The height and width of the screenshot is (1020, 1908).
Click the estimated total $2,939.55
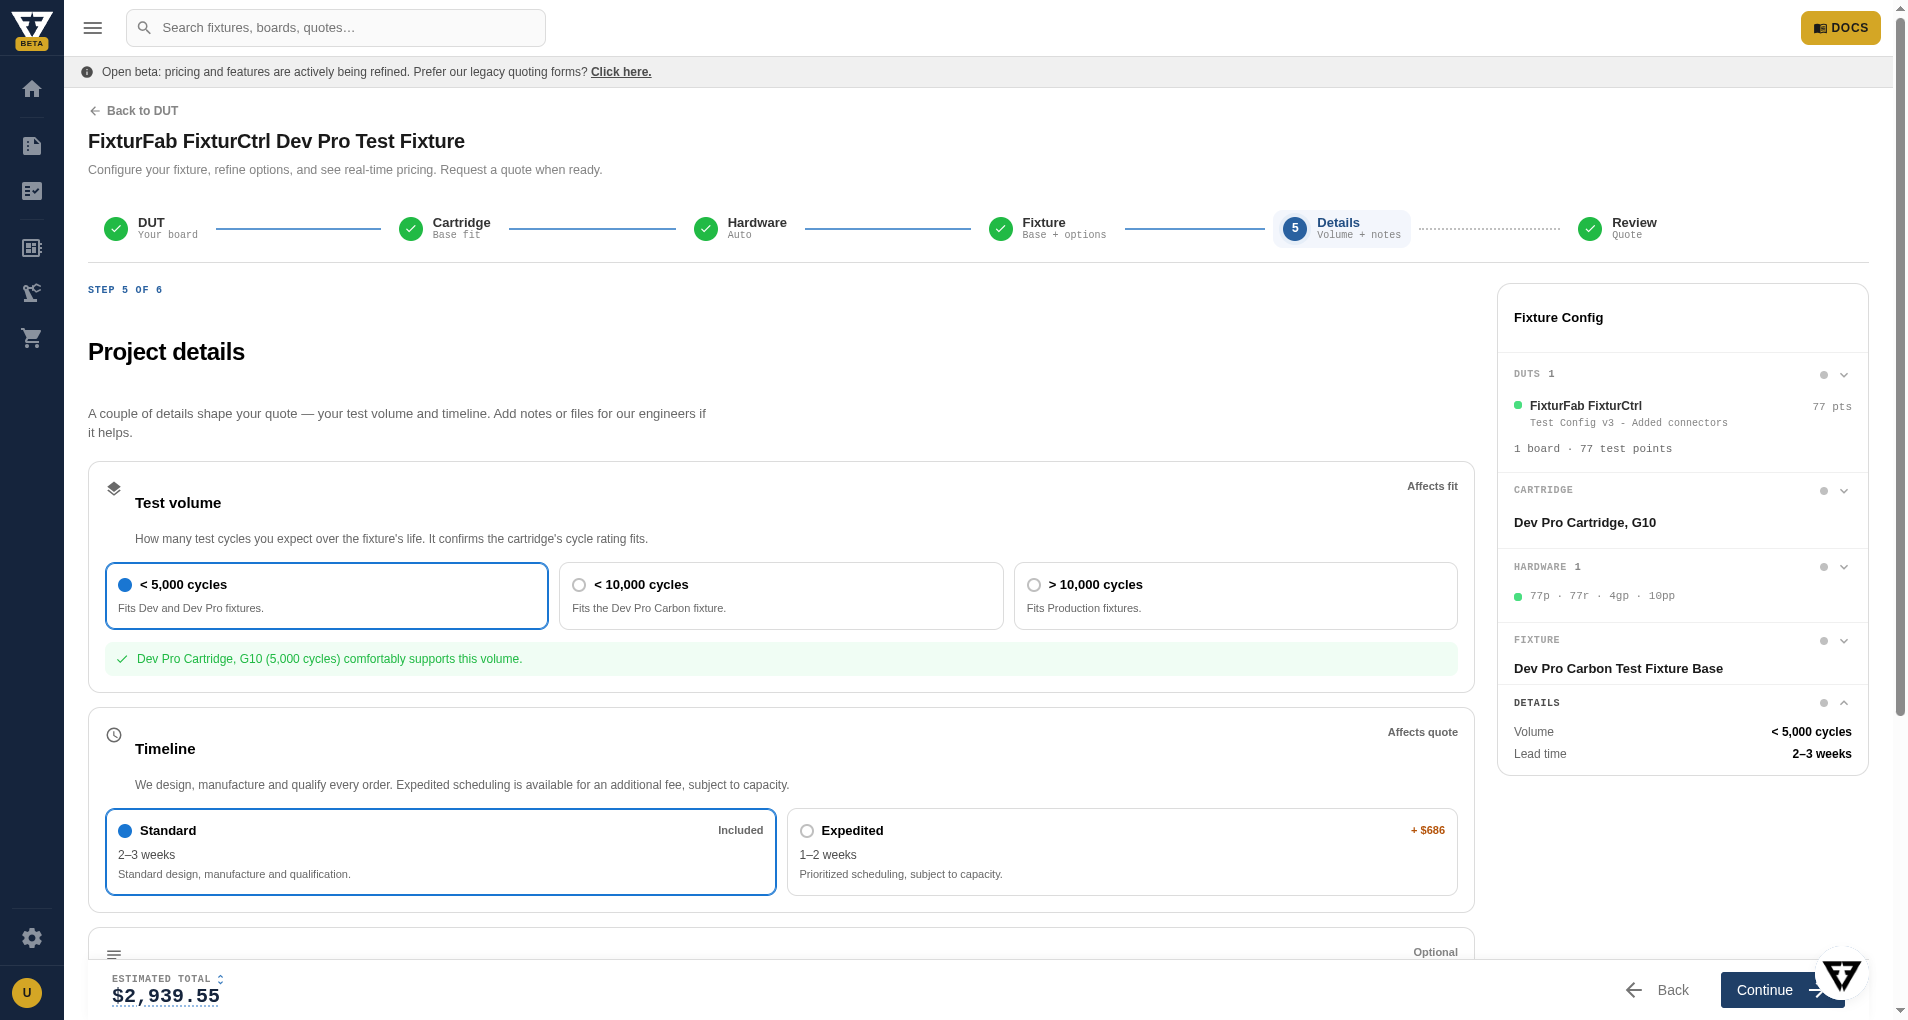(166, 996)
